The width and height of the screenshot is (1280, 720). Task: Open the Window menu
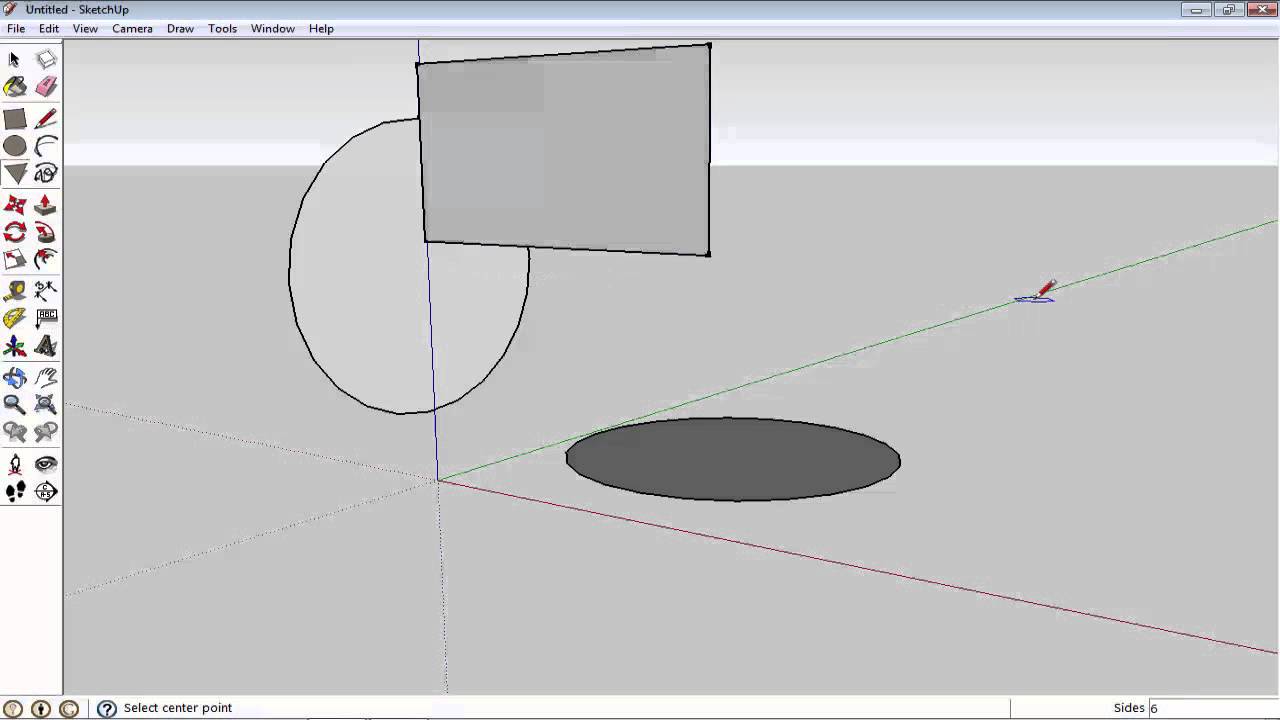pyautogui.click(x=272, y=28)
